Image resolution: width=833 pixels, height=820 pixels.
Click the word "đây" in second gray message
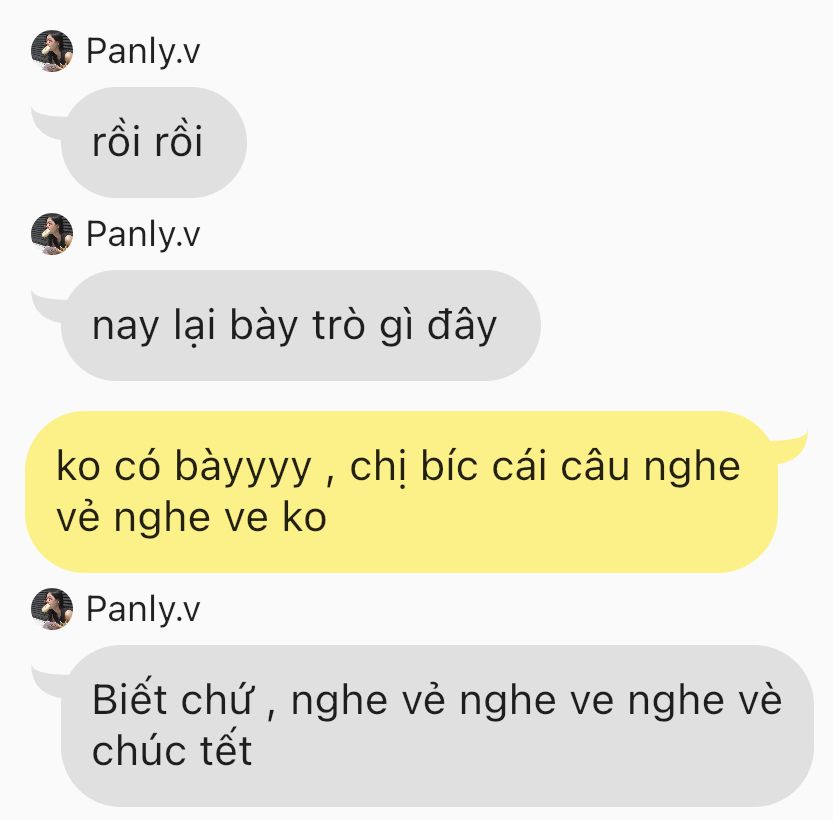(462, 326)
